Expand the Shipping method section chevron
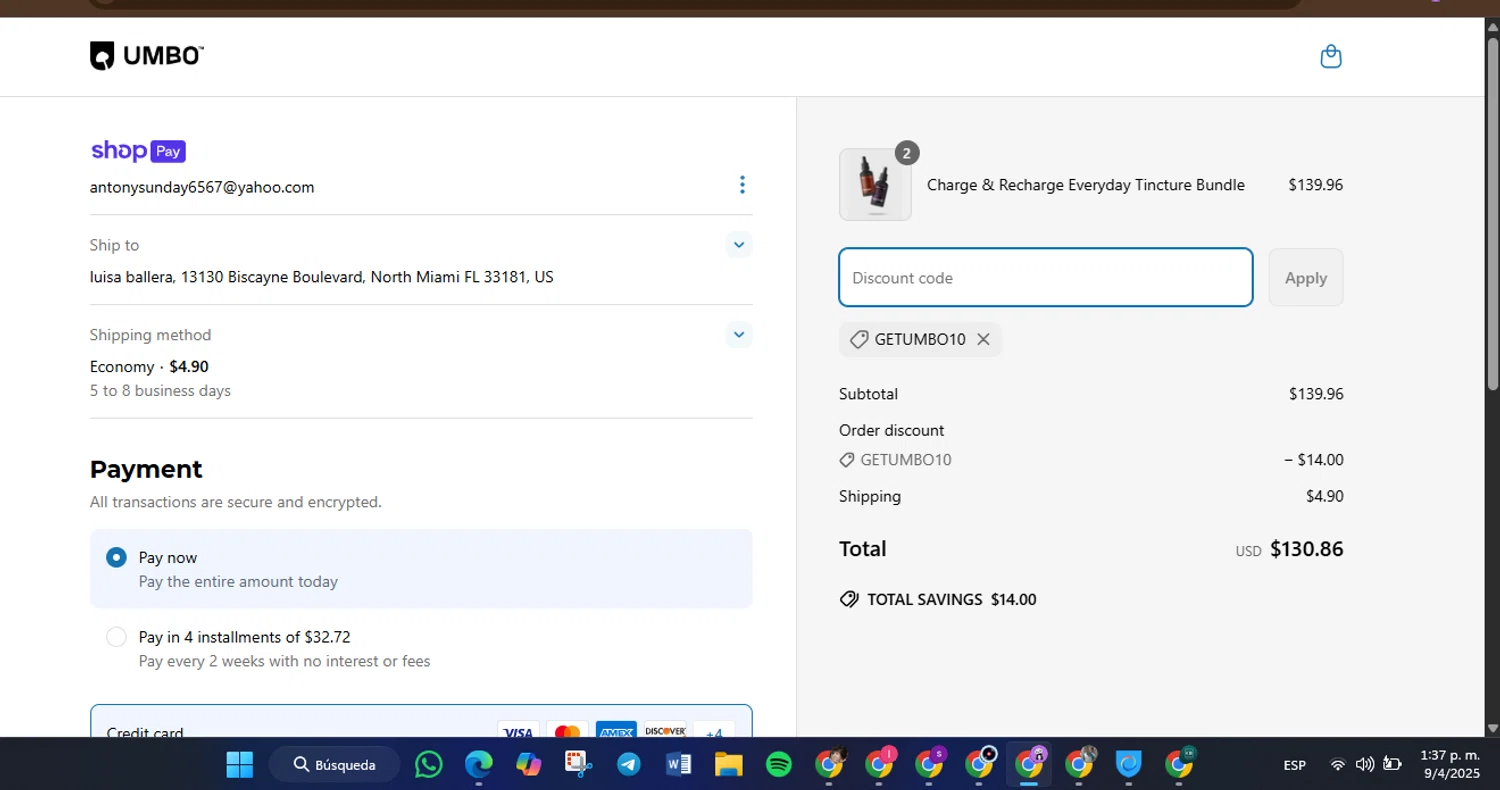Image resolution: width=1500 pixels, height=790 pixels. click(739, 335)
